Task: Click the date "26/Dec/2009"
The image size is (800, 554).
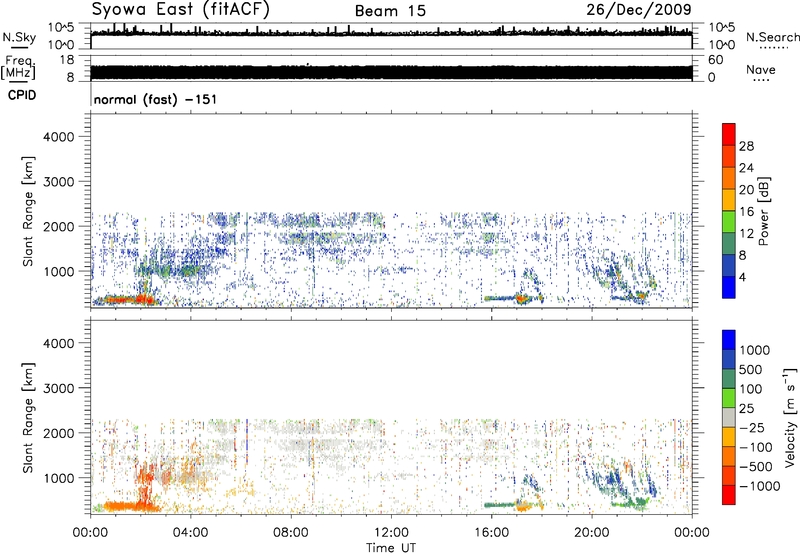Action: (639, 9)
